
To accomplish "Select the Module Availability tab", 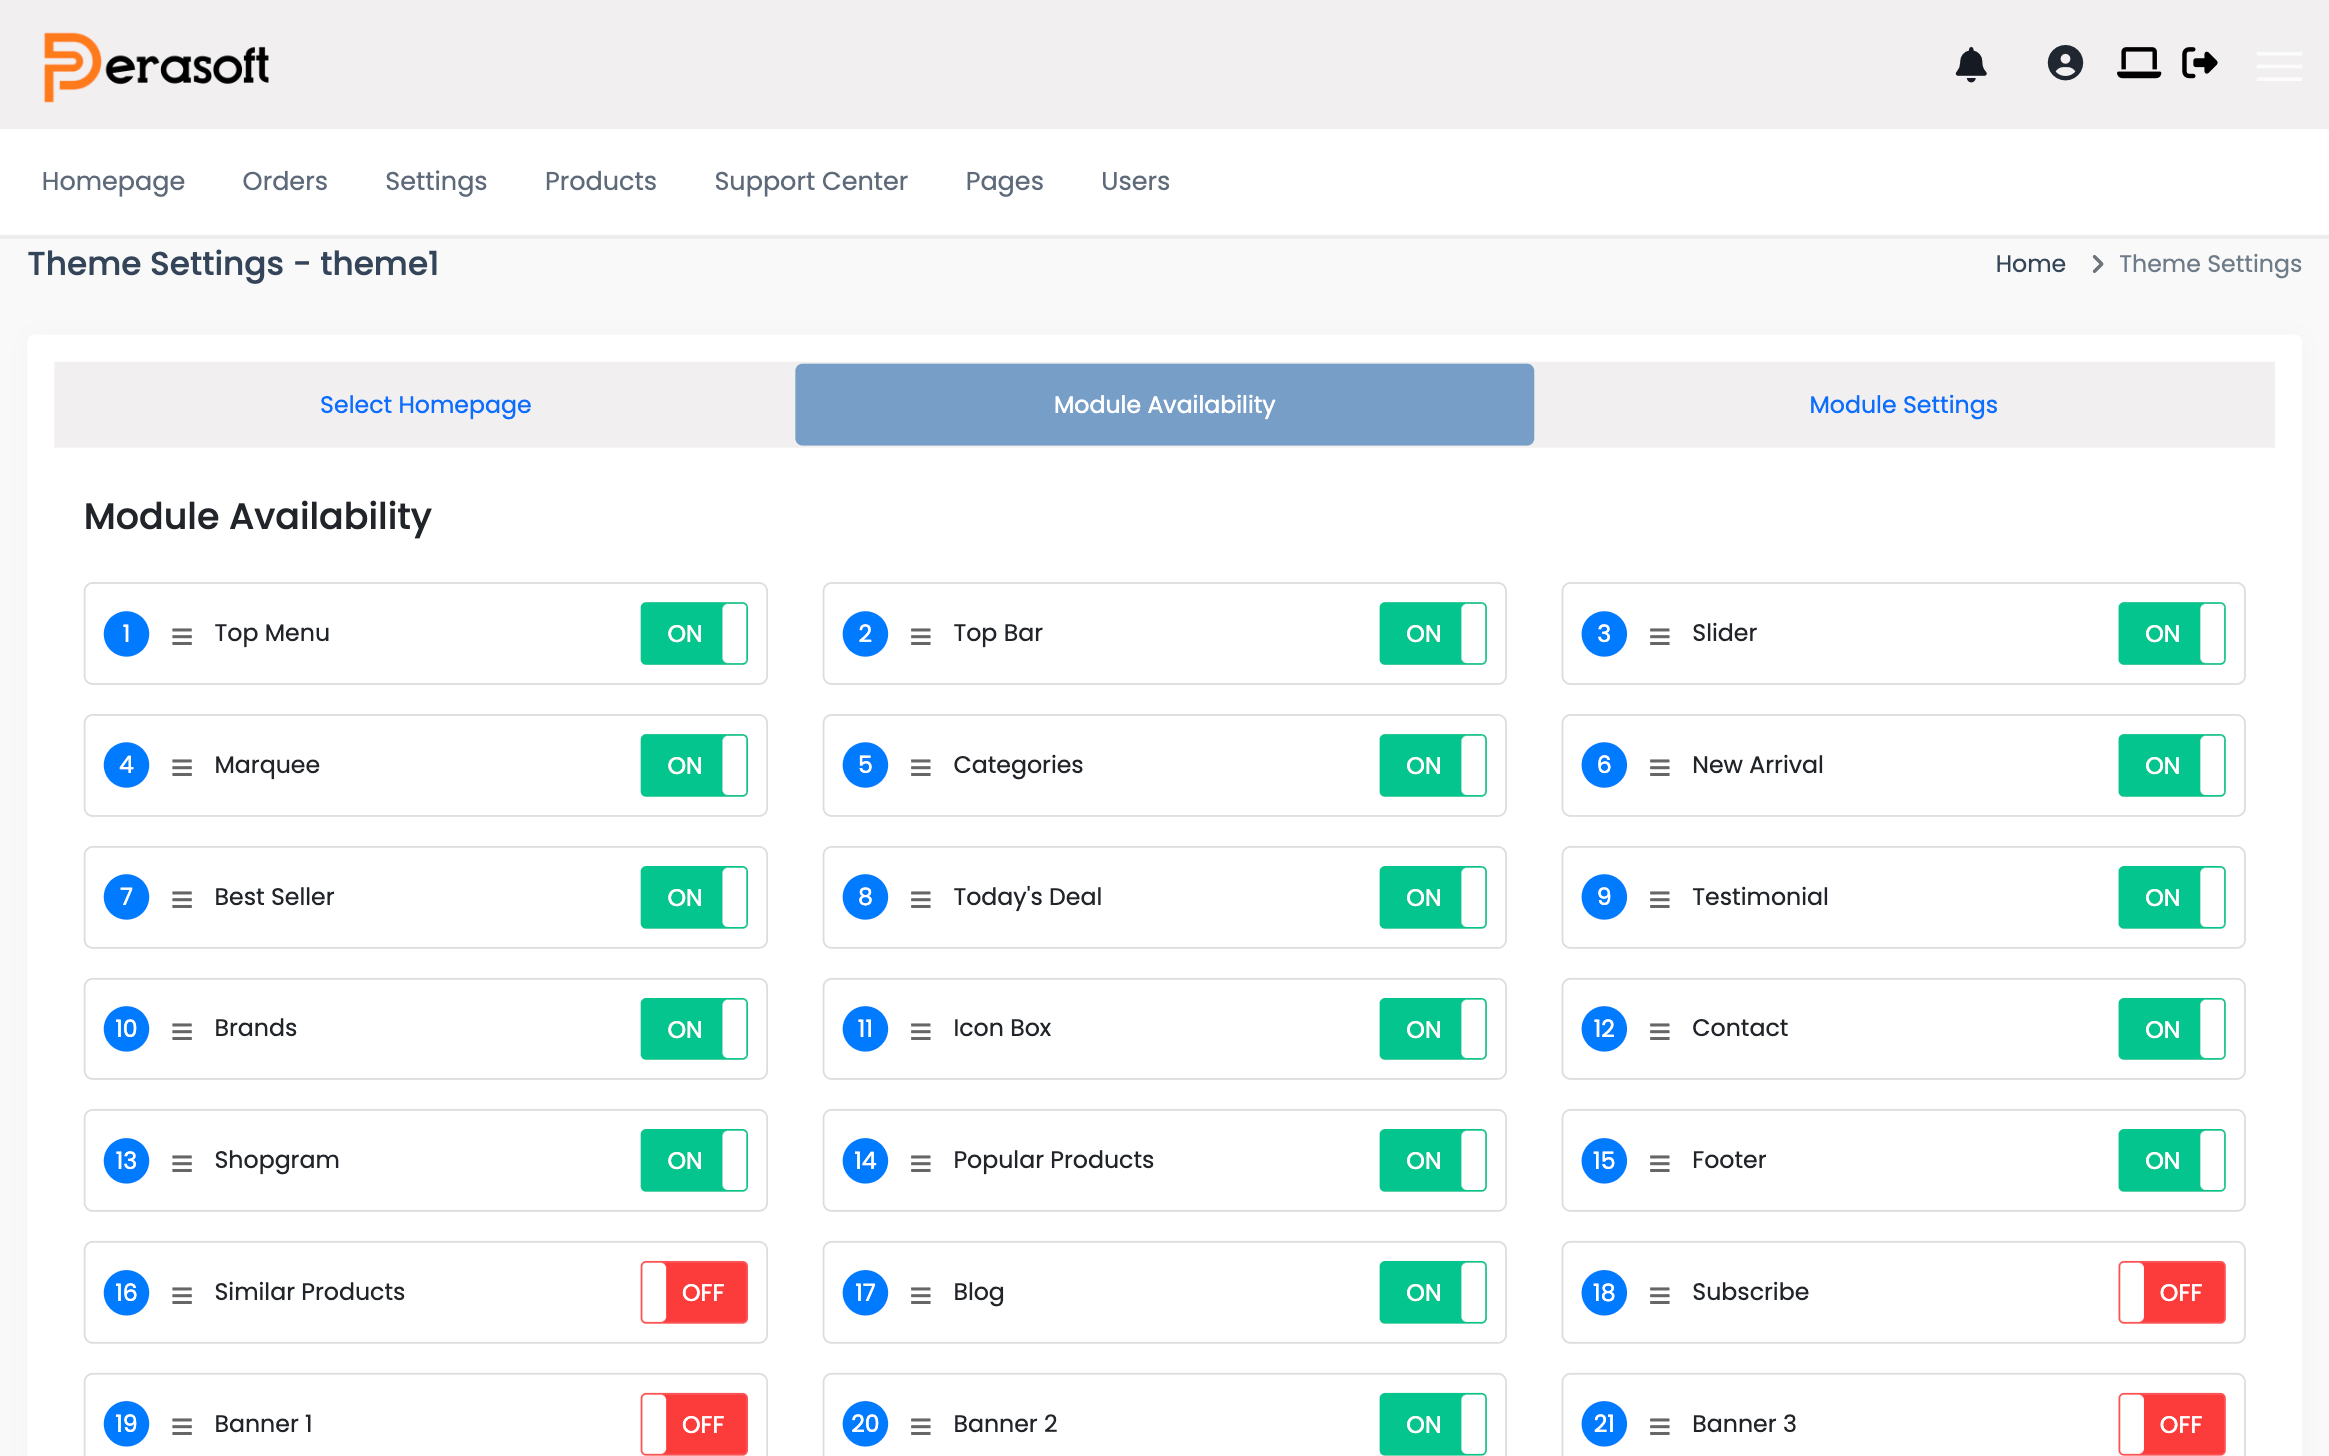I will 1164,405.
